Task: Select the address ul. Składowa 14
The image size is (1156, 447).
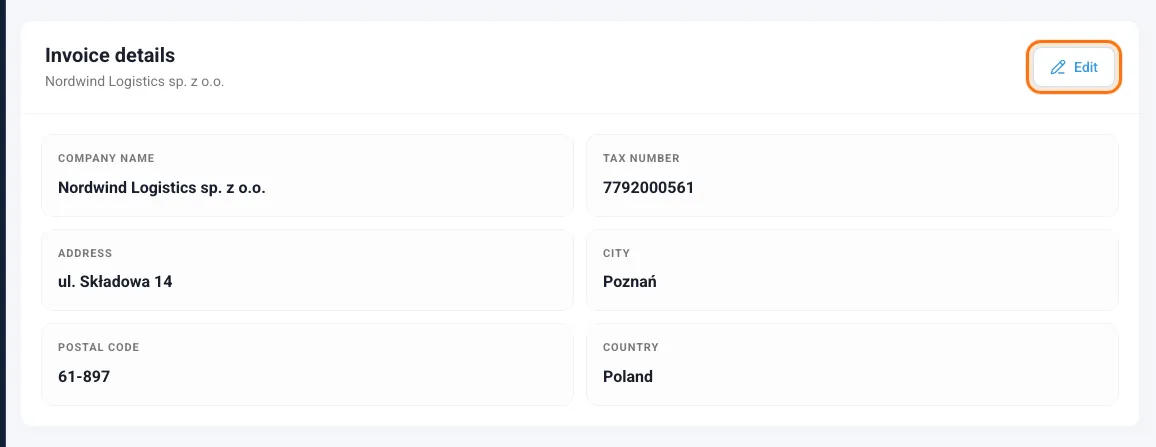Action: point(115,282)
